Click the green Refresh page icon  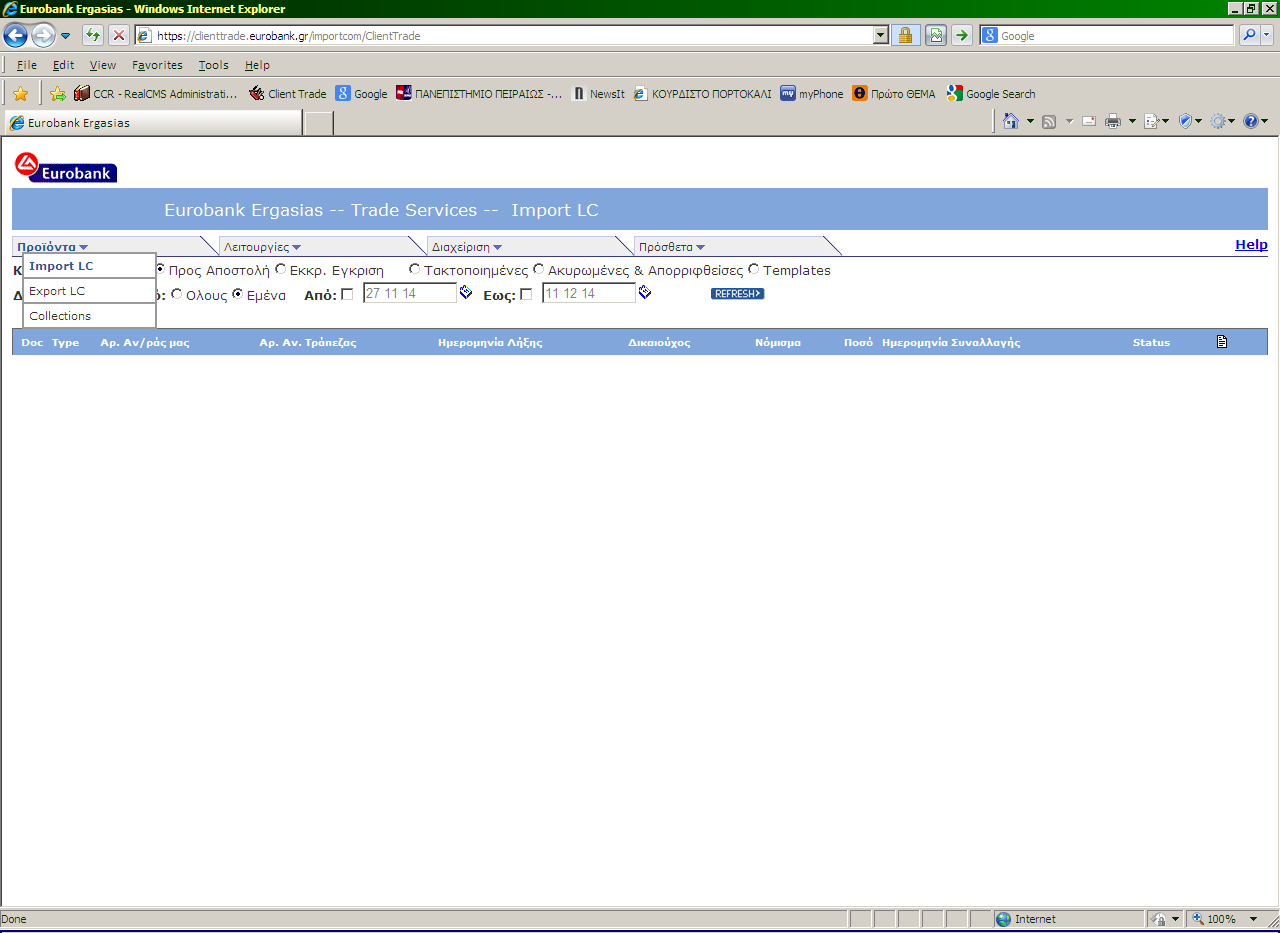[93, 36]
